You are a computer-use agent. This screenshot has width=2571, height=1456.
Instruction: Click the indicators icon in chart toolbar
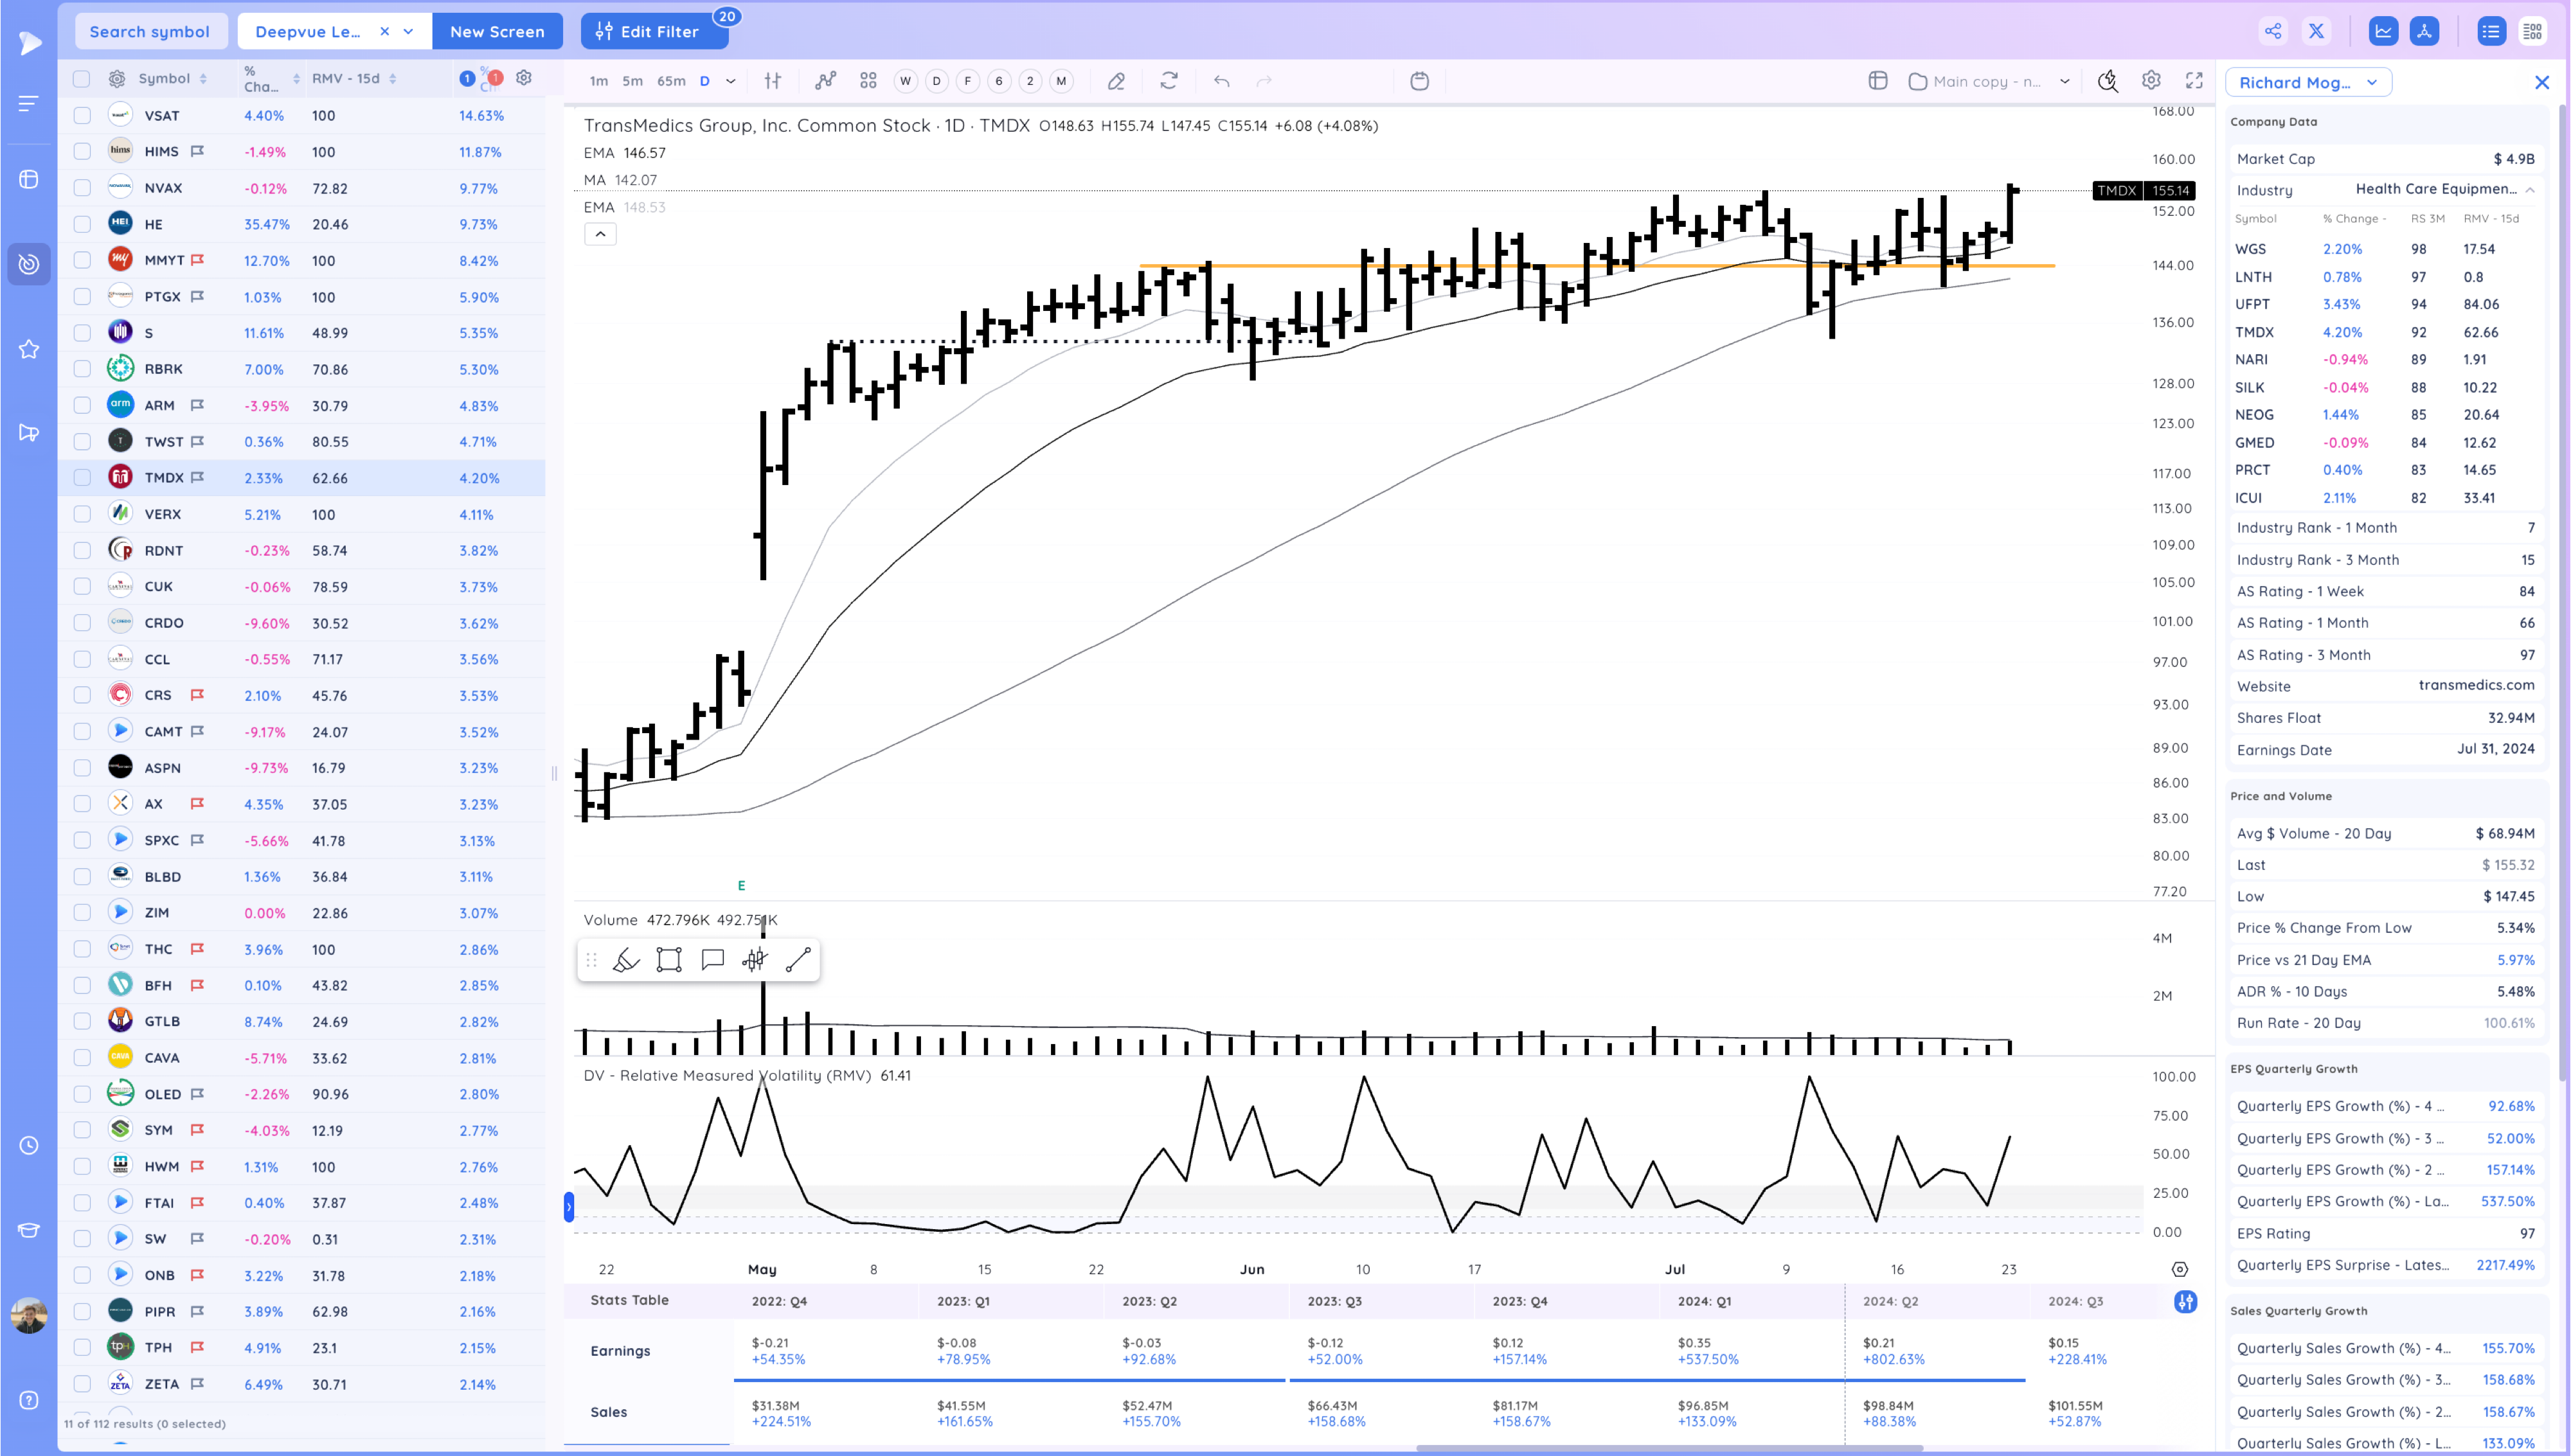click(x=825, y=81)
